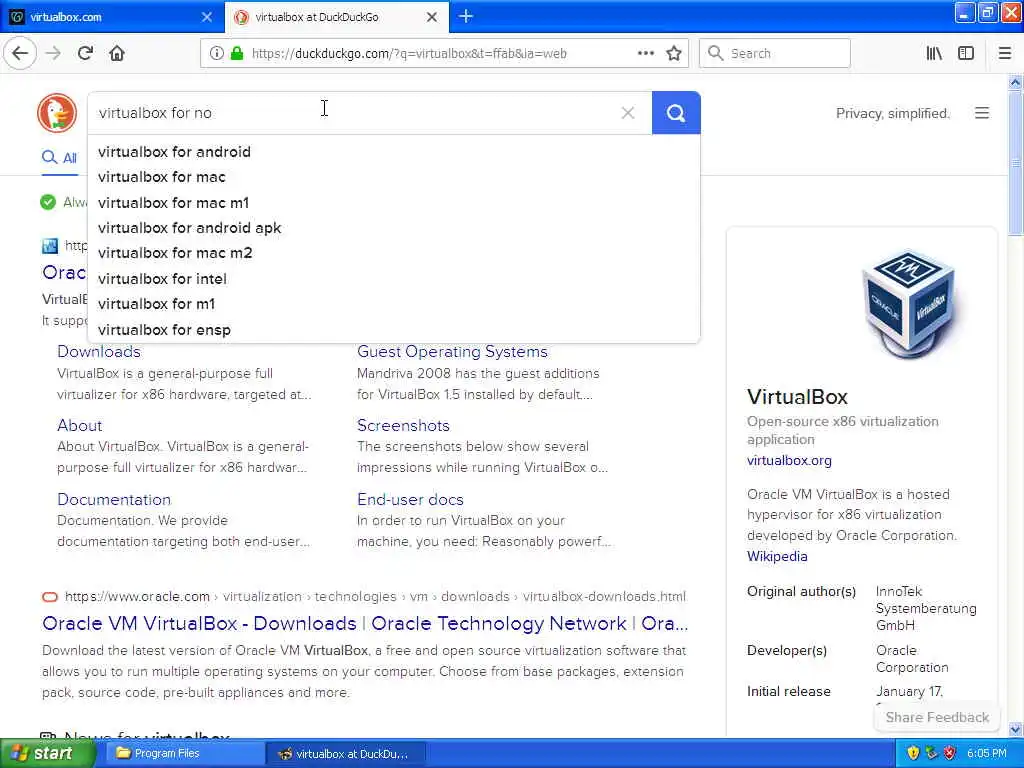
Task: Click the VirtualBox cube logo image
Action: coord(910,304)
